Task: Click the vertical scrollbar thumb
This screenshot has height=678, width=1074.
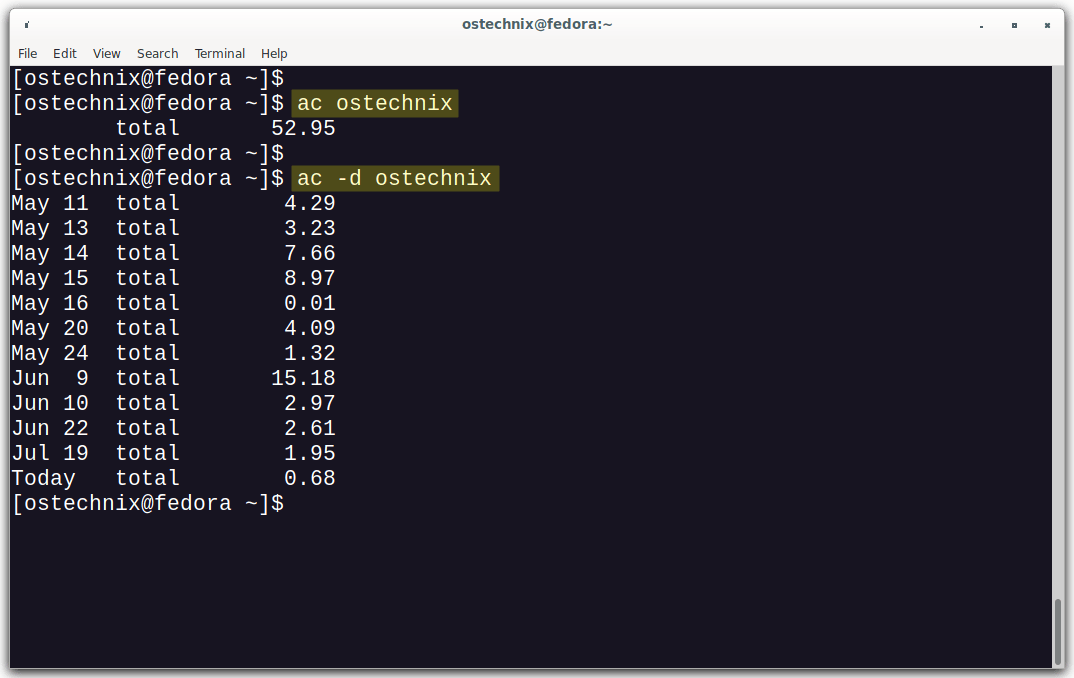Action: 1058,630
